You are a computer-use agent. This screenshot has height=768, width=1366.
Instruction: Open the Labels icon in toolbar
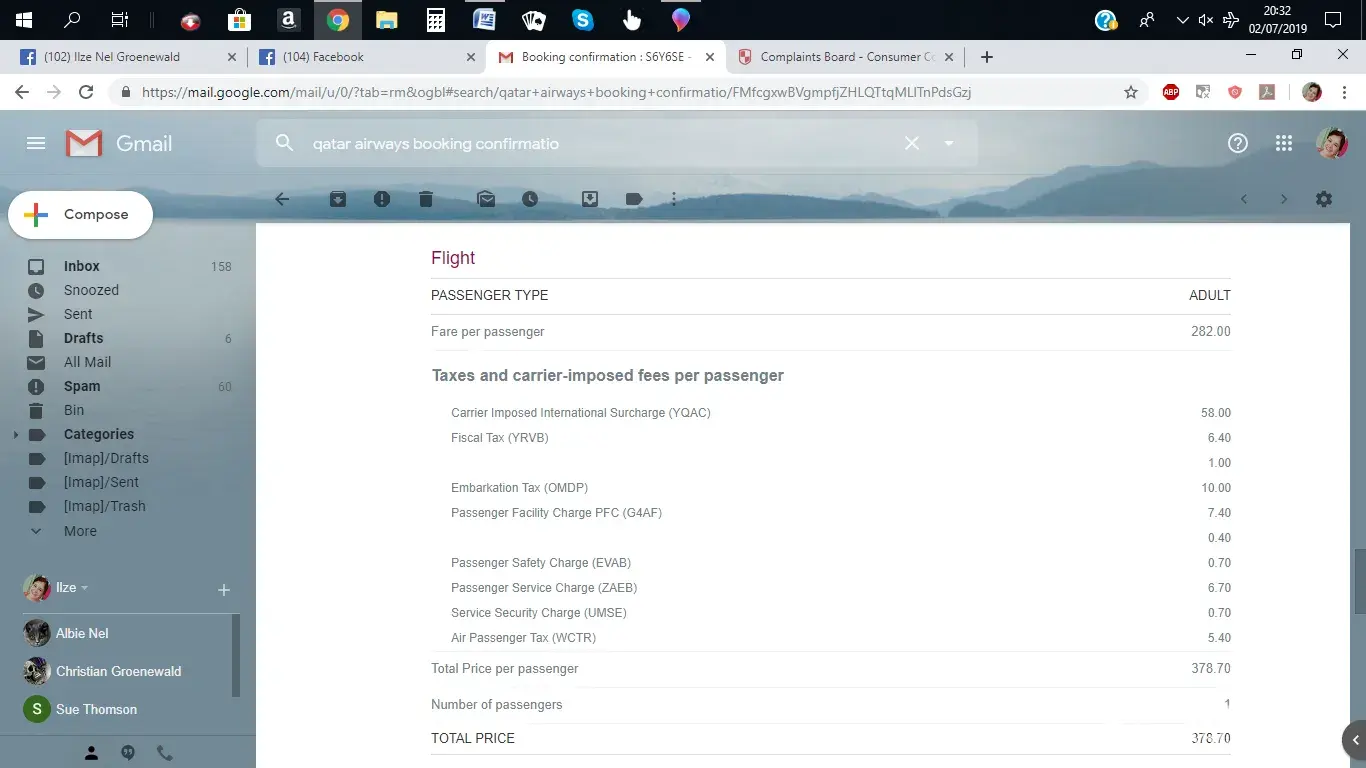[x=634, y=199]
